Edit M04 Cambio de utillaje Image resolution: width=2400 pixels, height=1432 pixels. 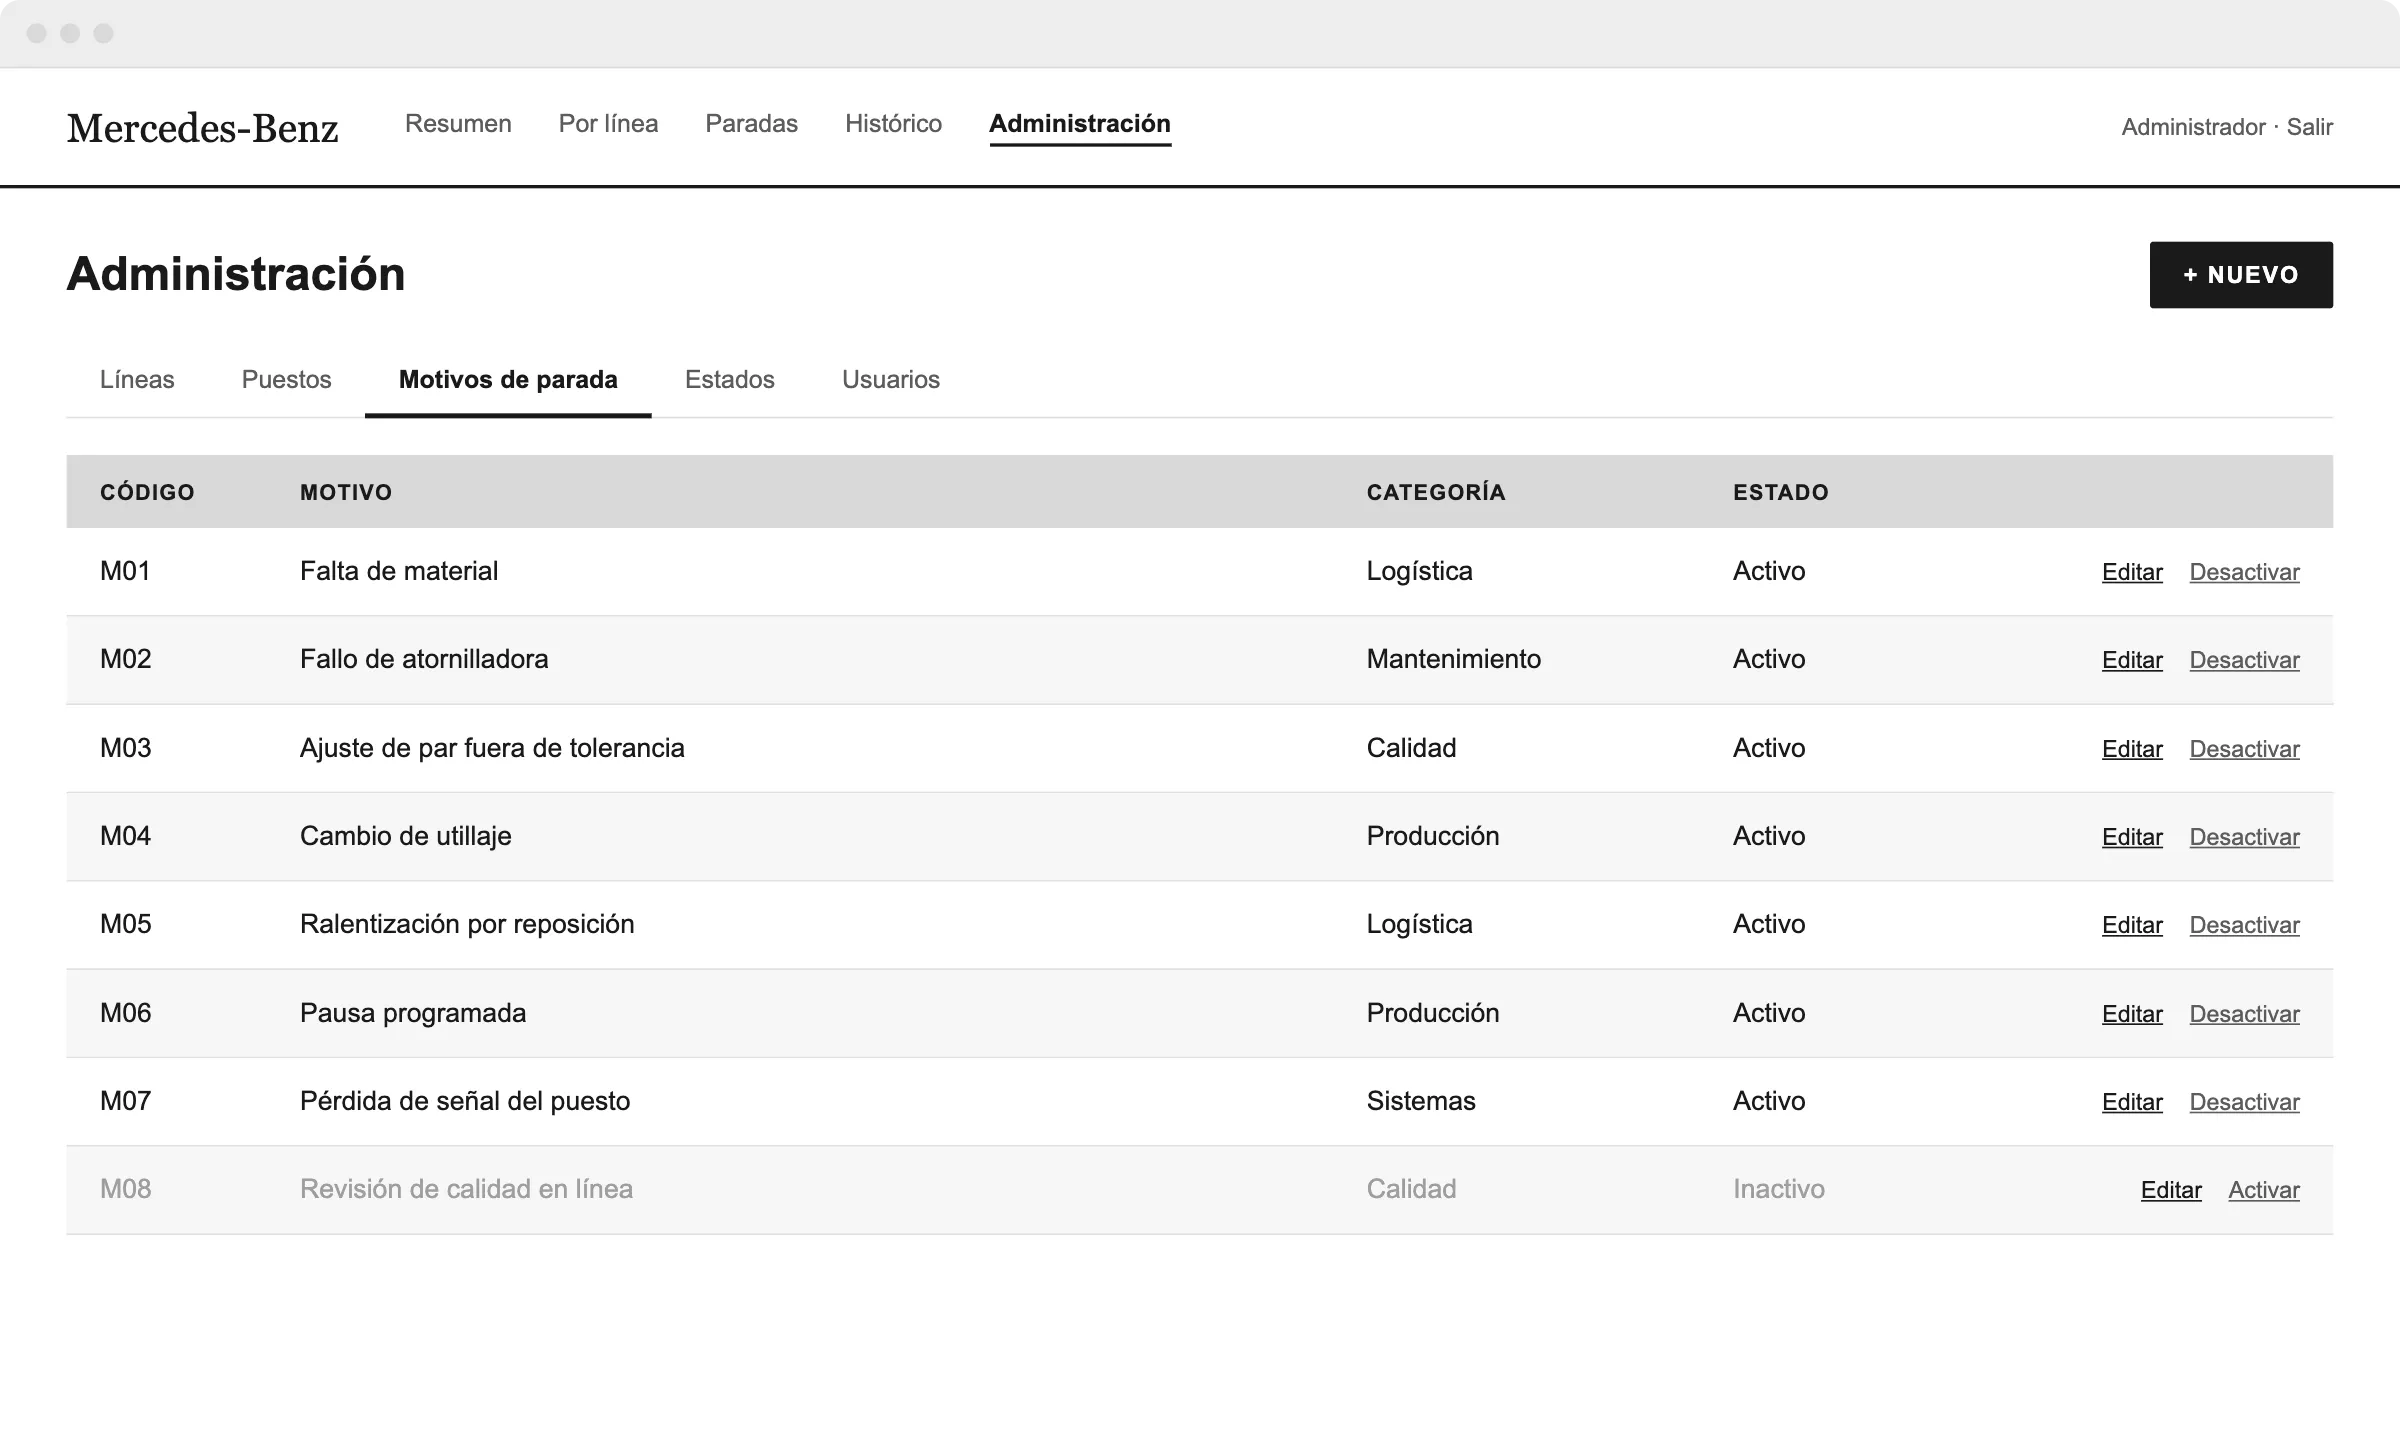pyautogui.click(x=2132, y=837)
